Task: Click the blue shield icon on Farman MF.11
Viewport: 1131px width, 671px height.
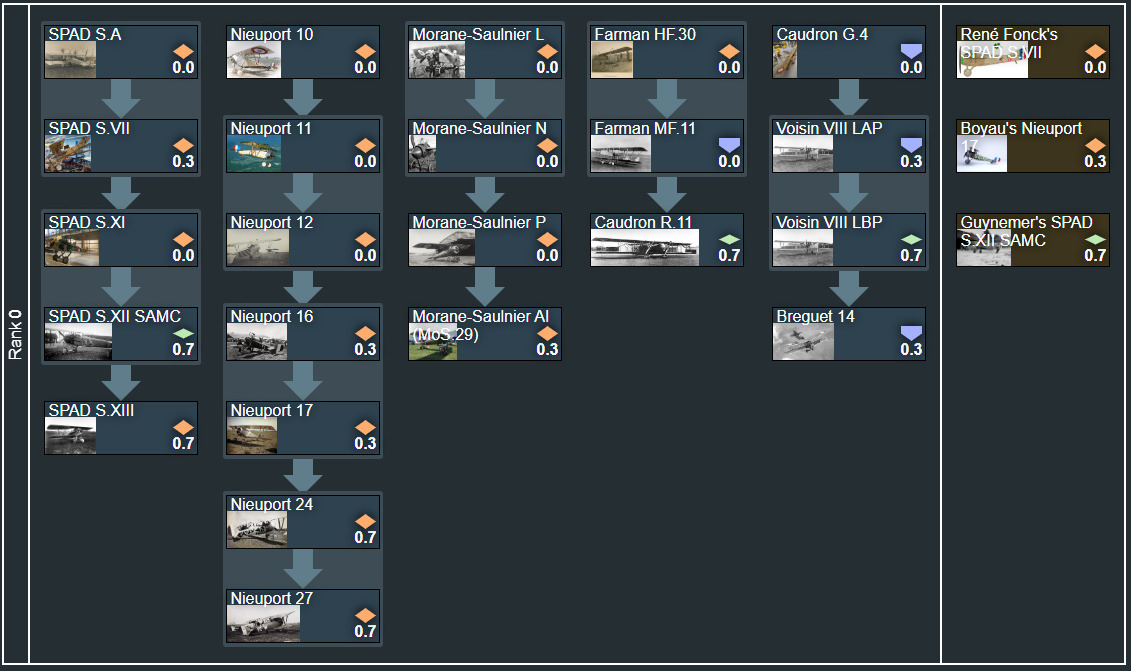Action: click(x=729, y=146)
